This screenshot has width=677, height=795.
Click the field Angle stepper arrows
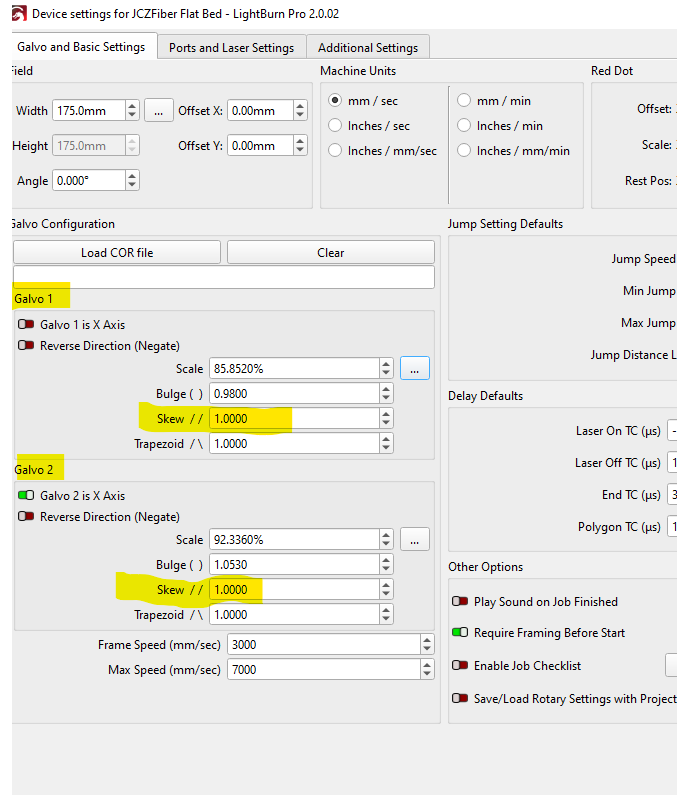(x=132, y=181)
